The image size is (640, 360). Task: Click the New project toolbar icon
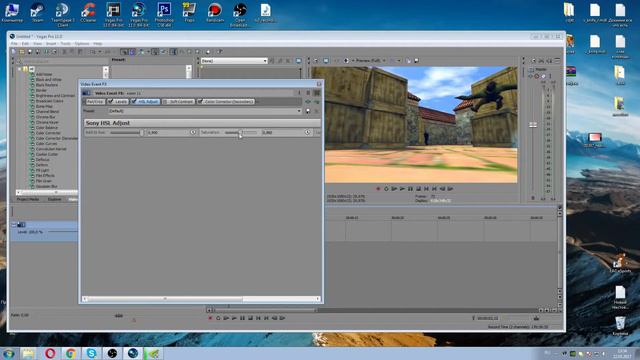[14, 52]
